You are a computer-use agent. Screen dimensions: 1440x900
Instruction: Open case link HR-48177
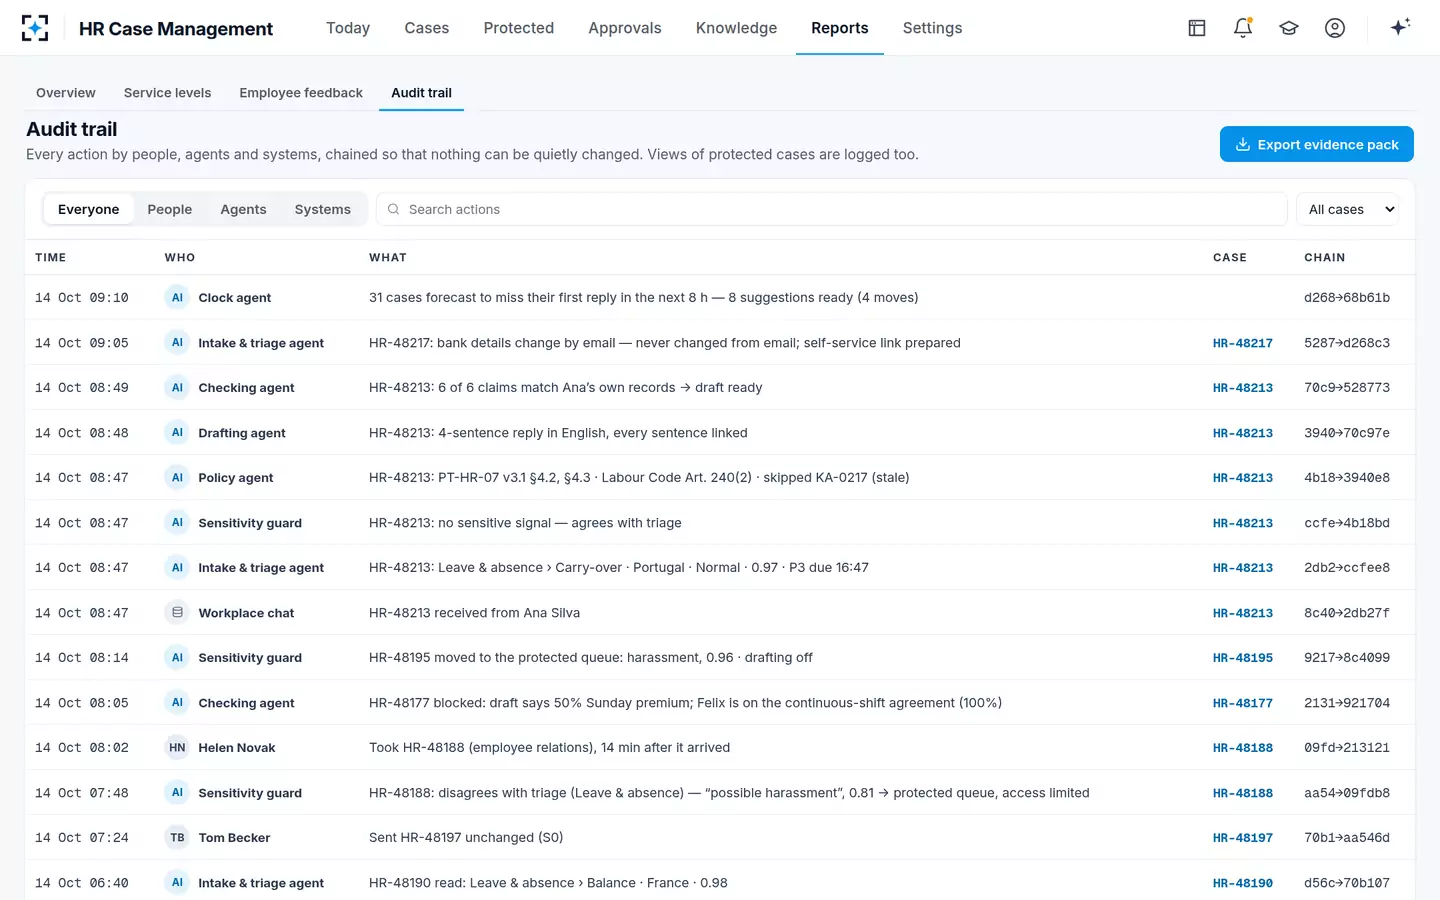(1242, 703)
